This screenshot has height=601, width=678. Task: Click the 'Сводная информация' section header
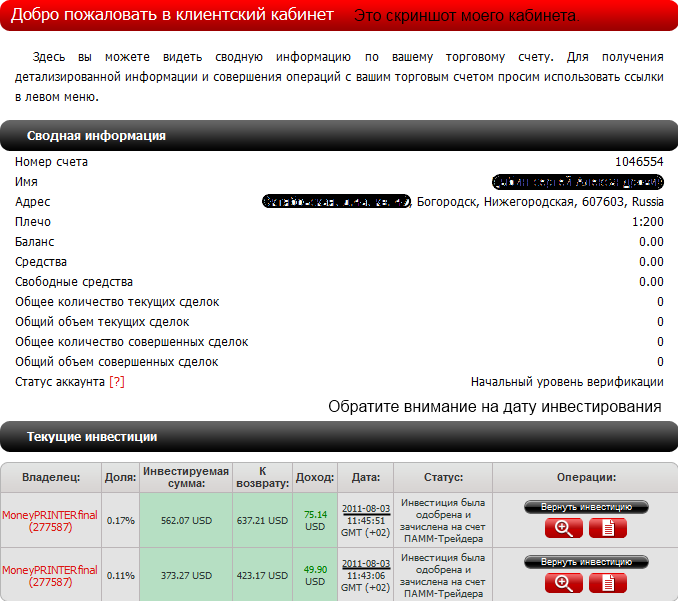click(x=96, y=136)
